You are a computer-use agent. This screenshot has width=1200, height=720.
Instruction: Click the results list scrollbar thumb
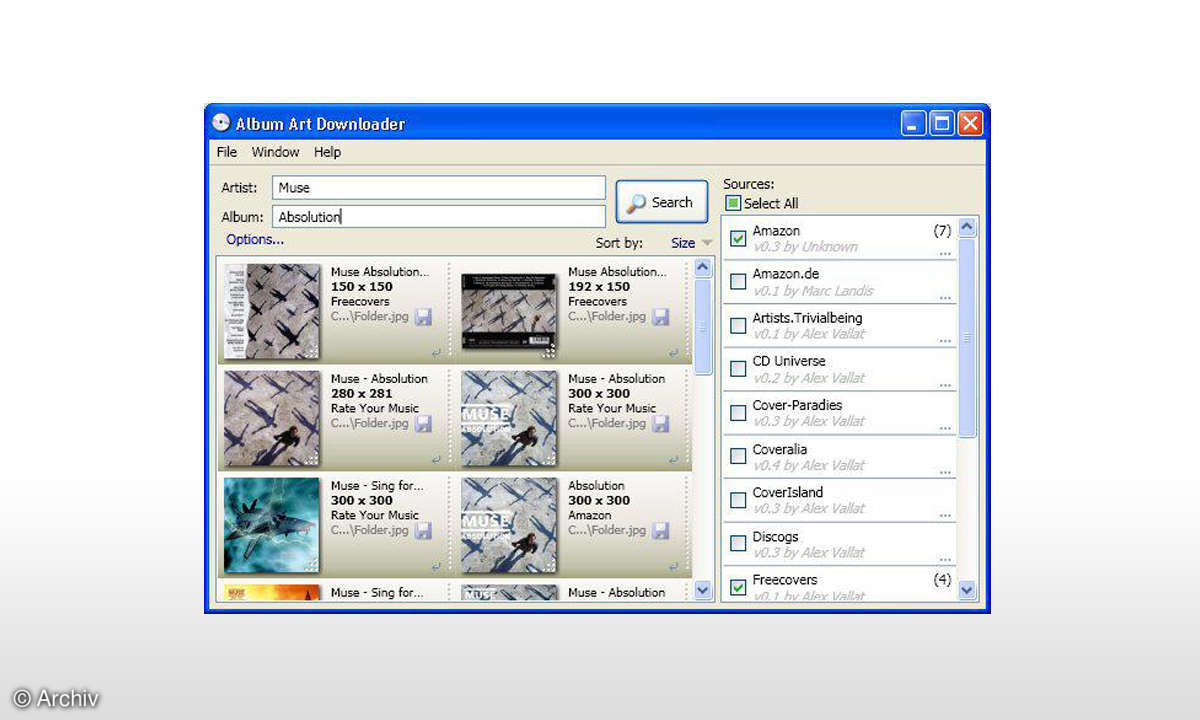point(702,326)
